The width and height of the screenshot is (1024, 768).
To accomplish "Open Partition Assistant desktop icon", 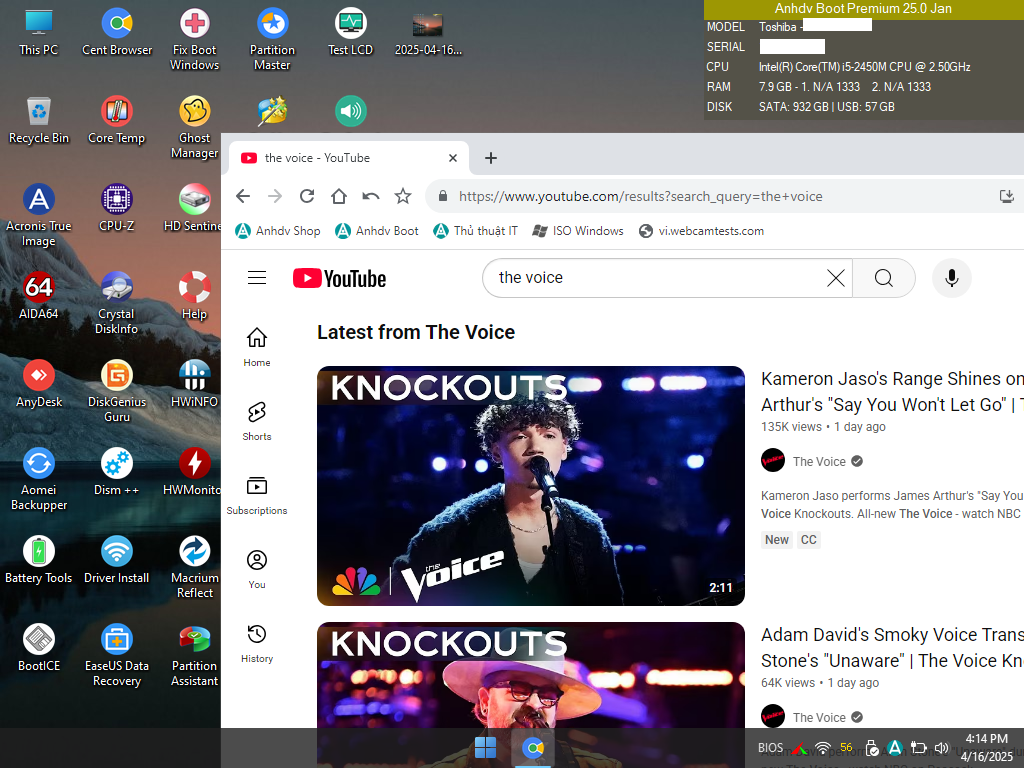I will 195,656.
